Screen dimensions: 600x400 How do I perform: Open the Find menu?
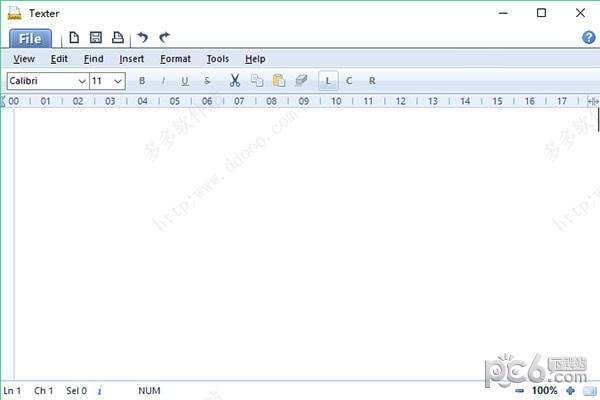(94, 59)
